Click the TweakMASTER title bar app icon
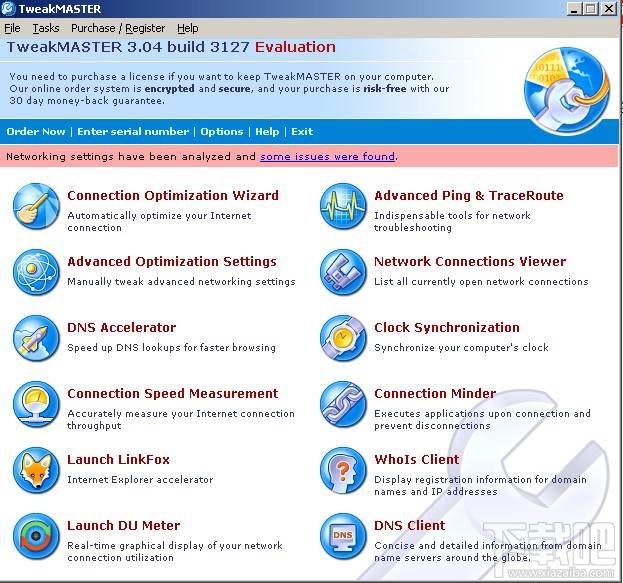The image size is (623, 583). point(8,8)
